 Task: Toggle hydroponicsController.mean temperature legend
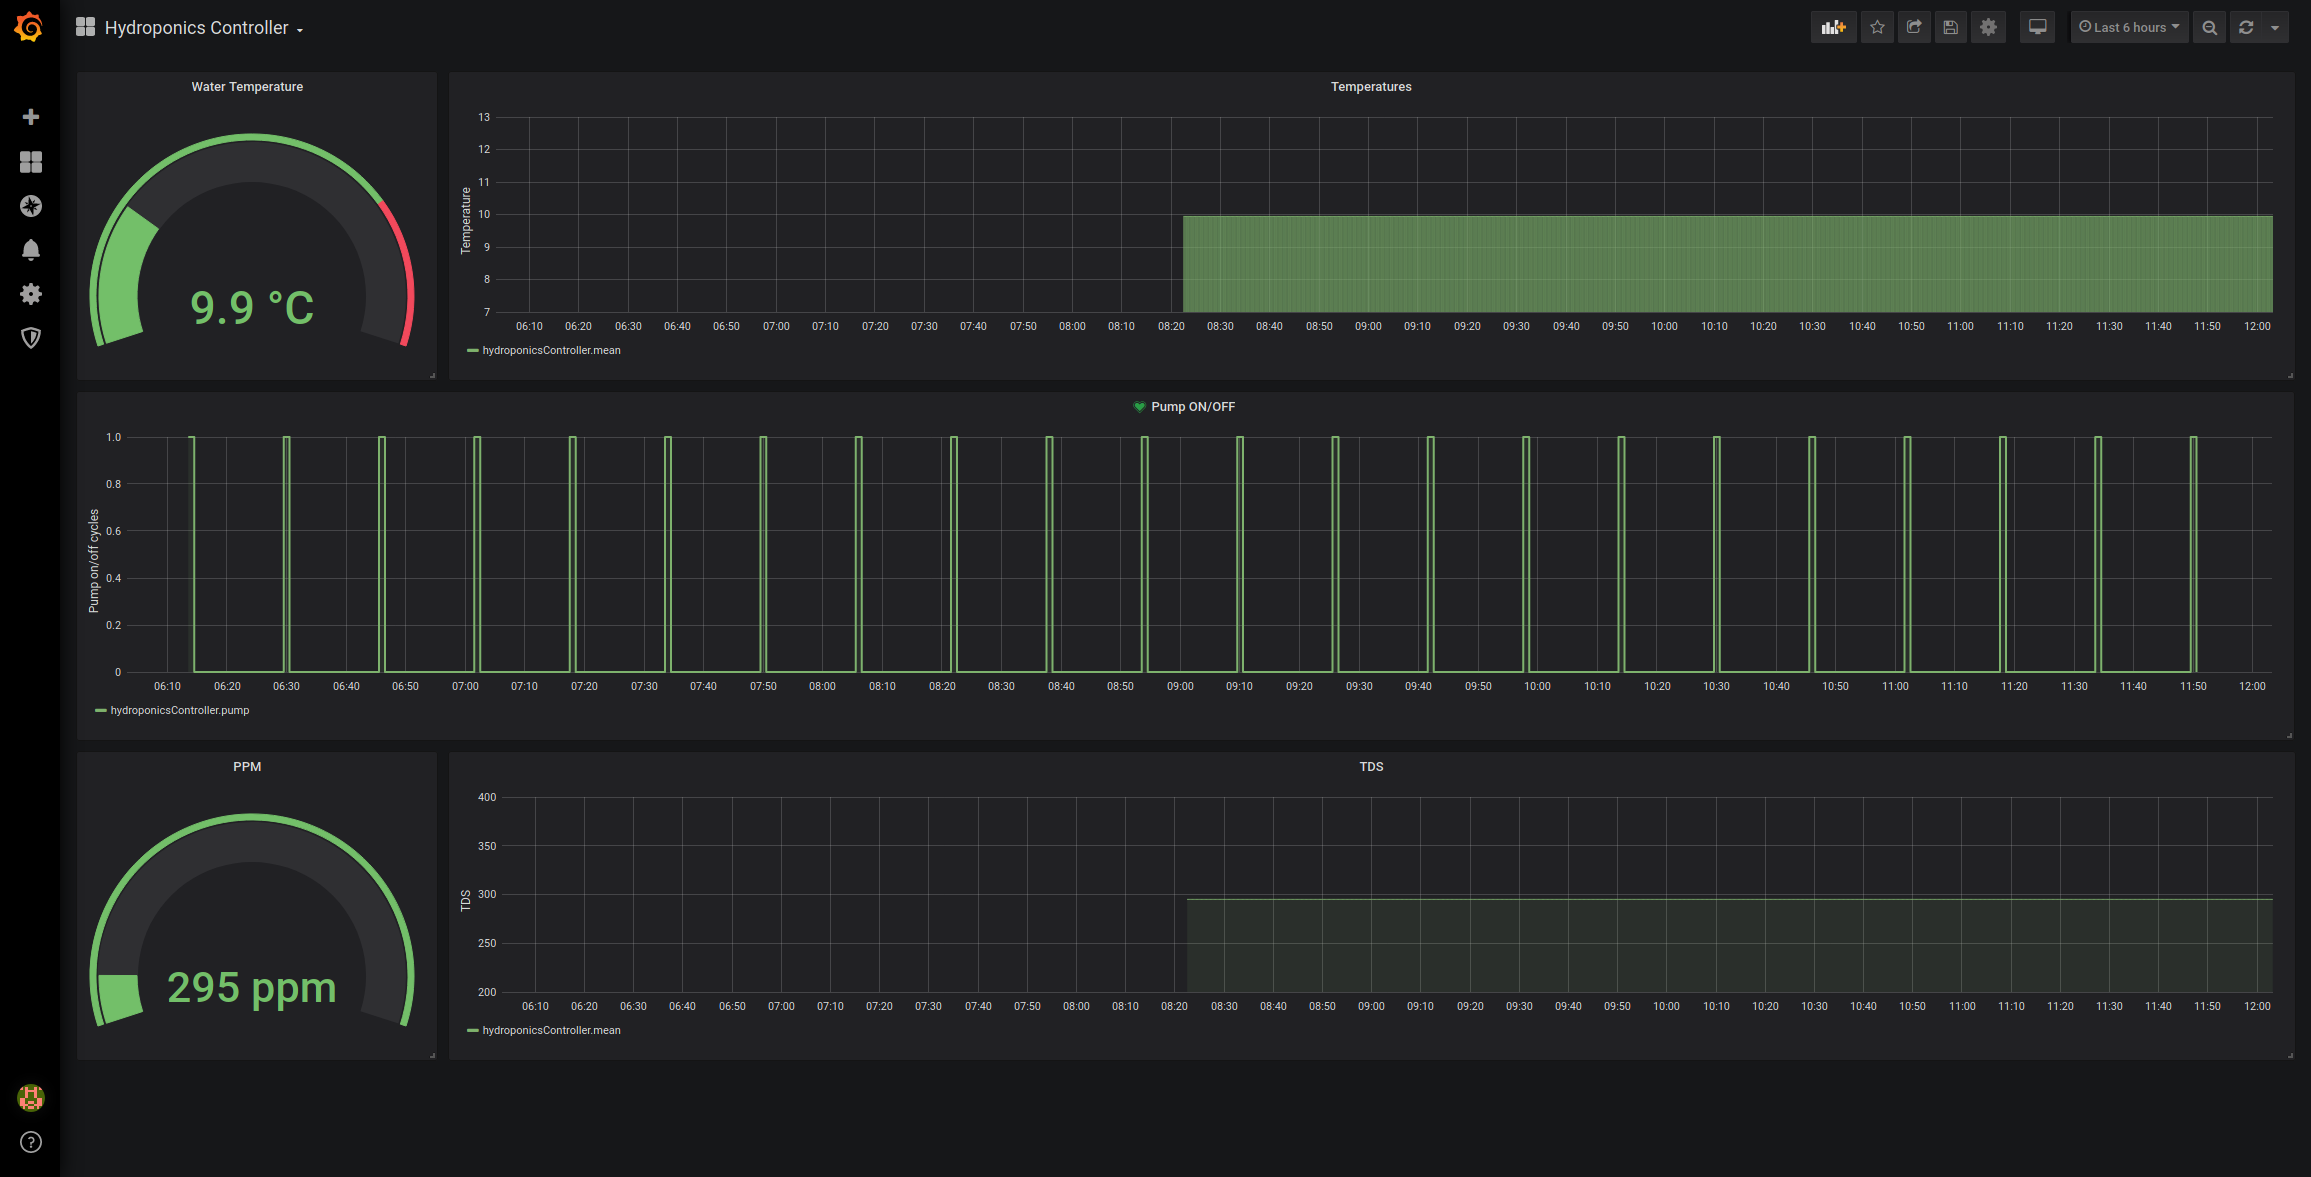pos(546,350)
